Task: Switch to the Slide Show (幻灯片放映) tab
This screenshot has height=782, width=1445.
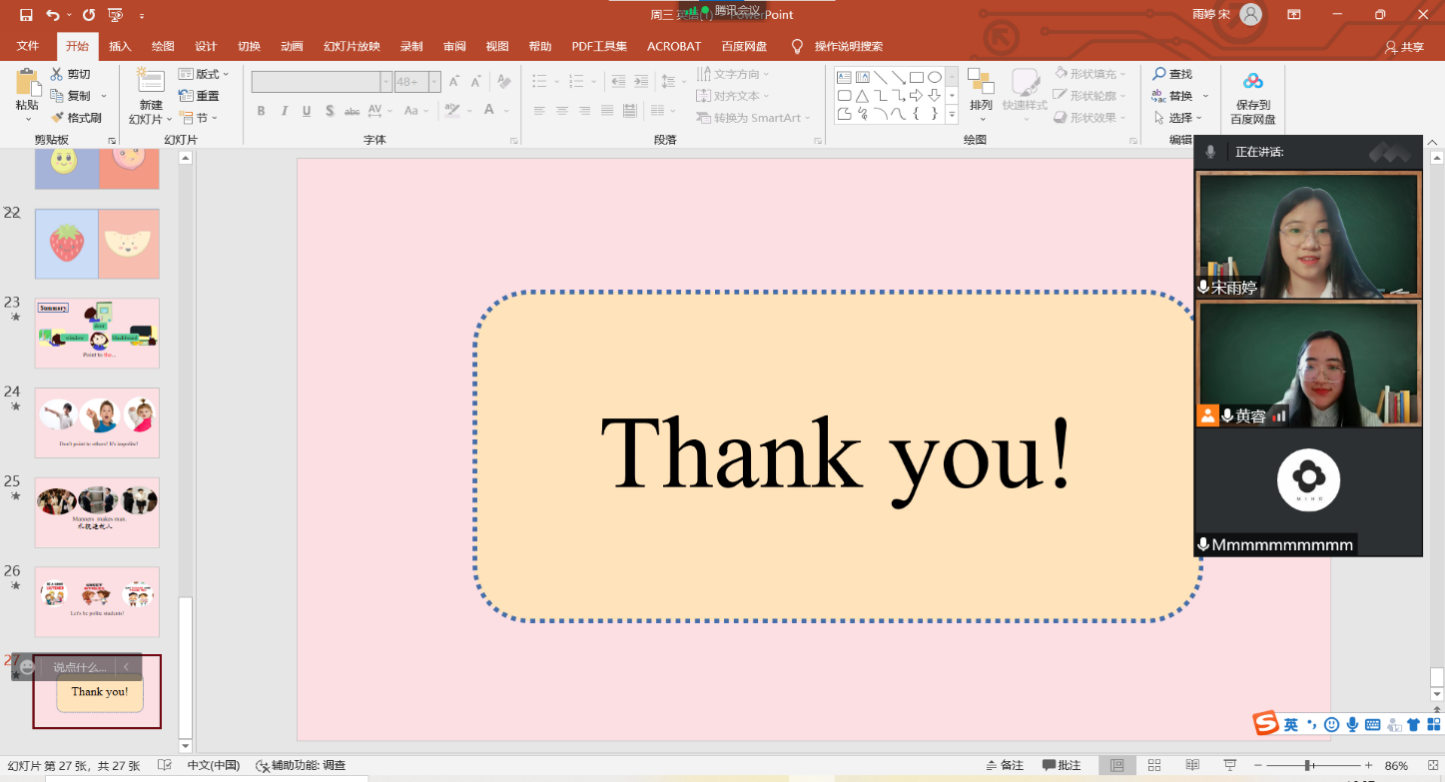Action: (x=351, y=46)
